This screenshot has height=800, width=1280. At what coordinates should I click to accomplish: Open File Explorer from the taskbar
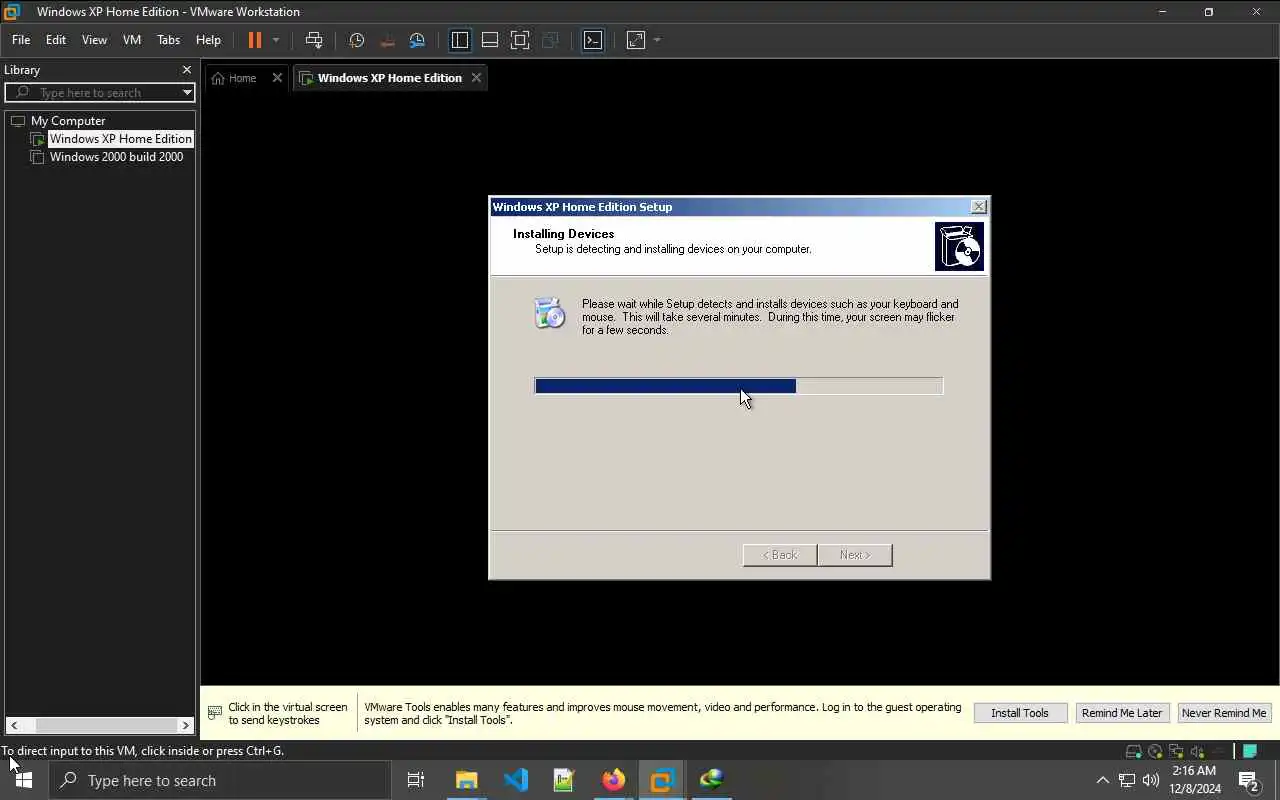point(467,780)
